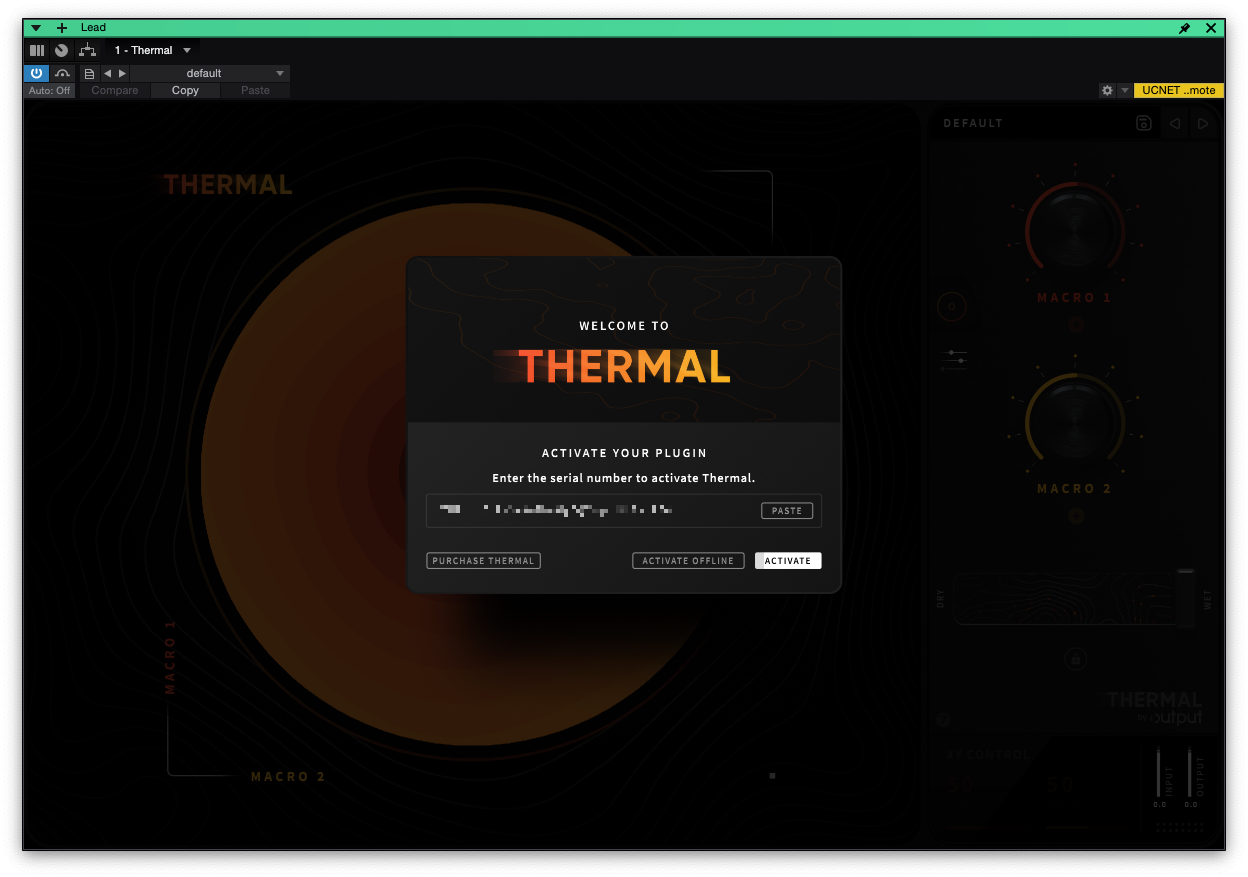The width and height of the screenshot is (1248, 877).
Task: Click the Auto: Off automation button
Action: pyautogui.click(x=50, y=90)
